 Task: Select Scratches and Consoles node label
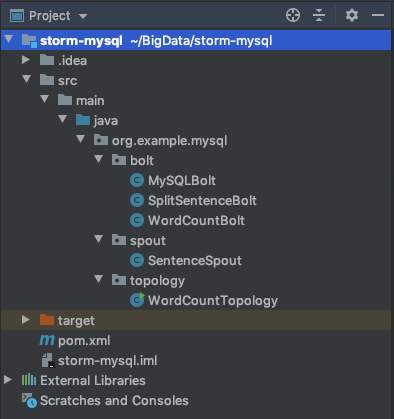114,400
